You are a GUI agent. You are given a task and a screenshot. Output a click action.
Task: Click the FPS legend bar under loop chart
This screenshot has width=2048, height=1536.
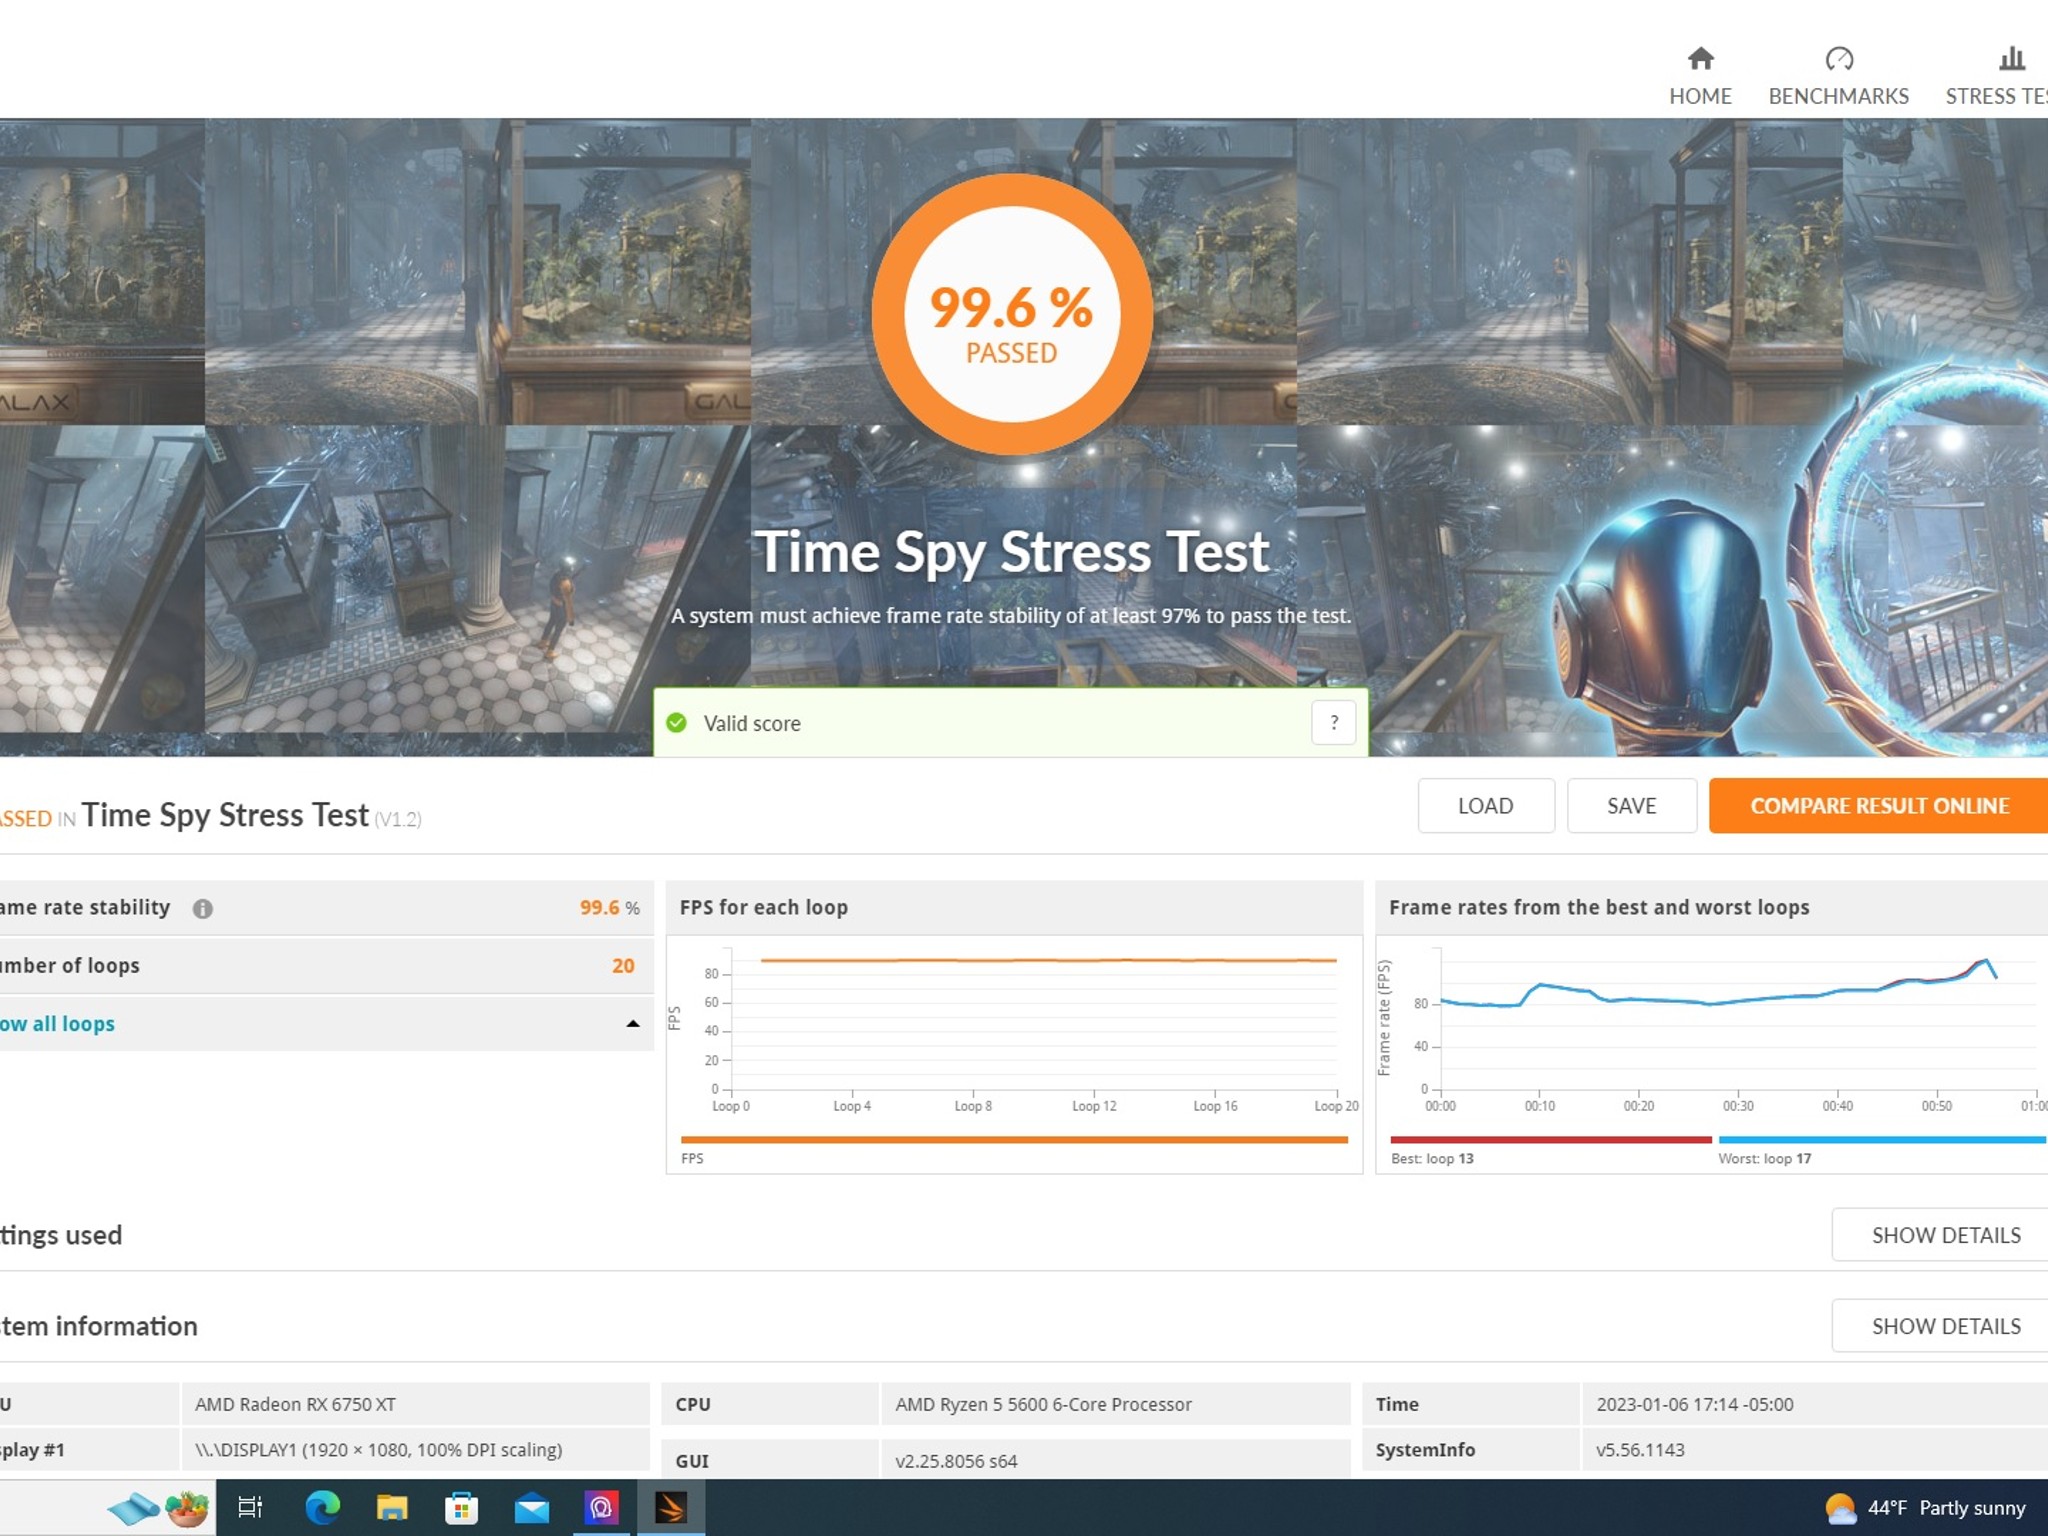(1014, 1140)
